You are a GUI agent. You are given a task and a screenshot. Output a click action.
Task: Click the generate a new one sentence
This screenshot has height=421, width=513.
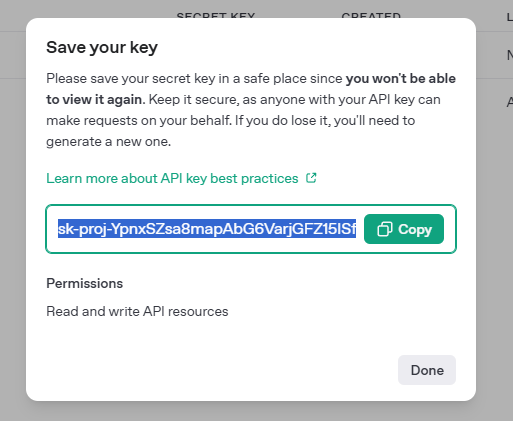(x=108, y=142)
